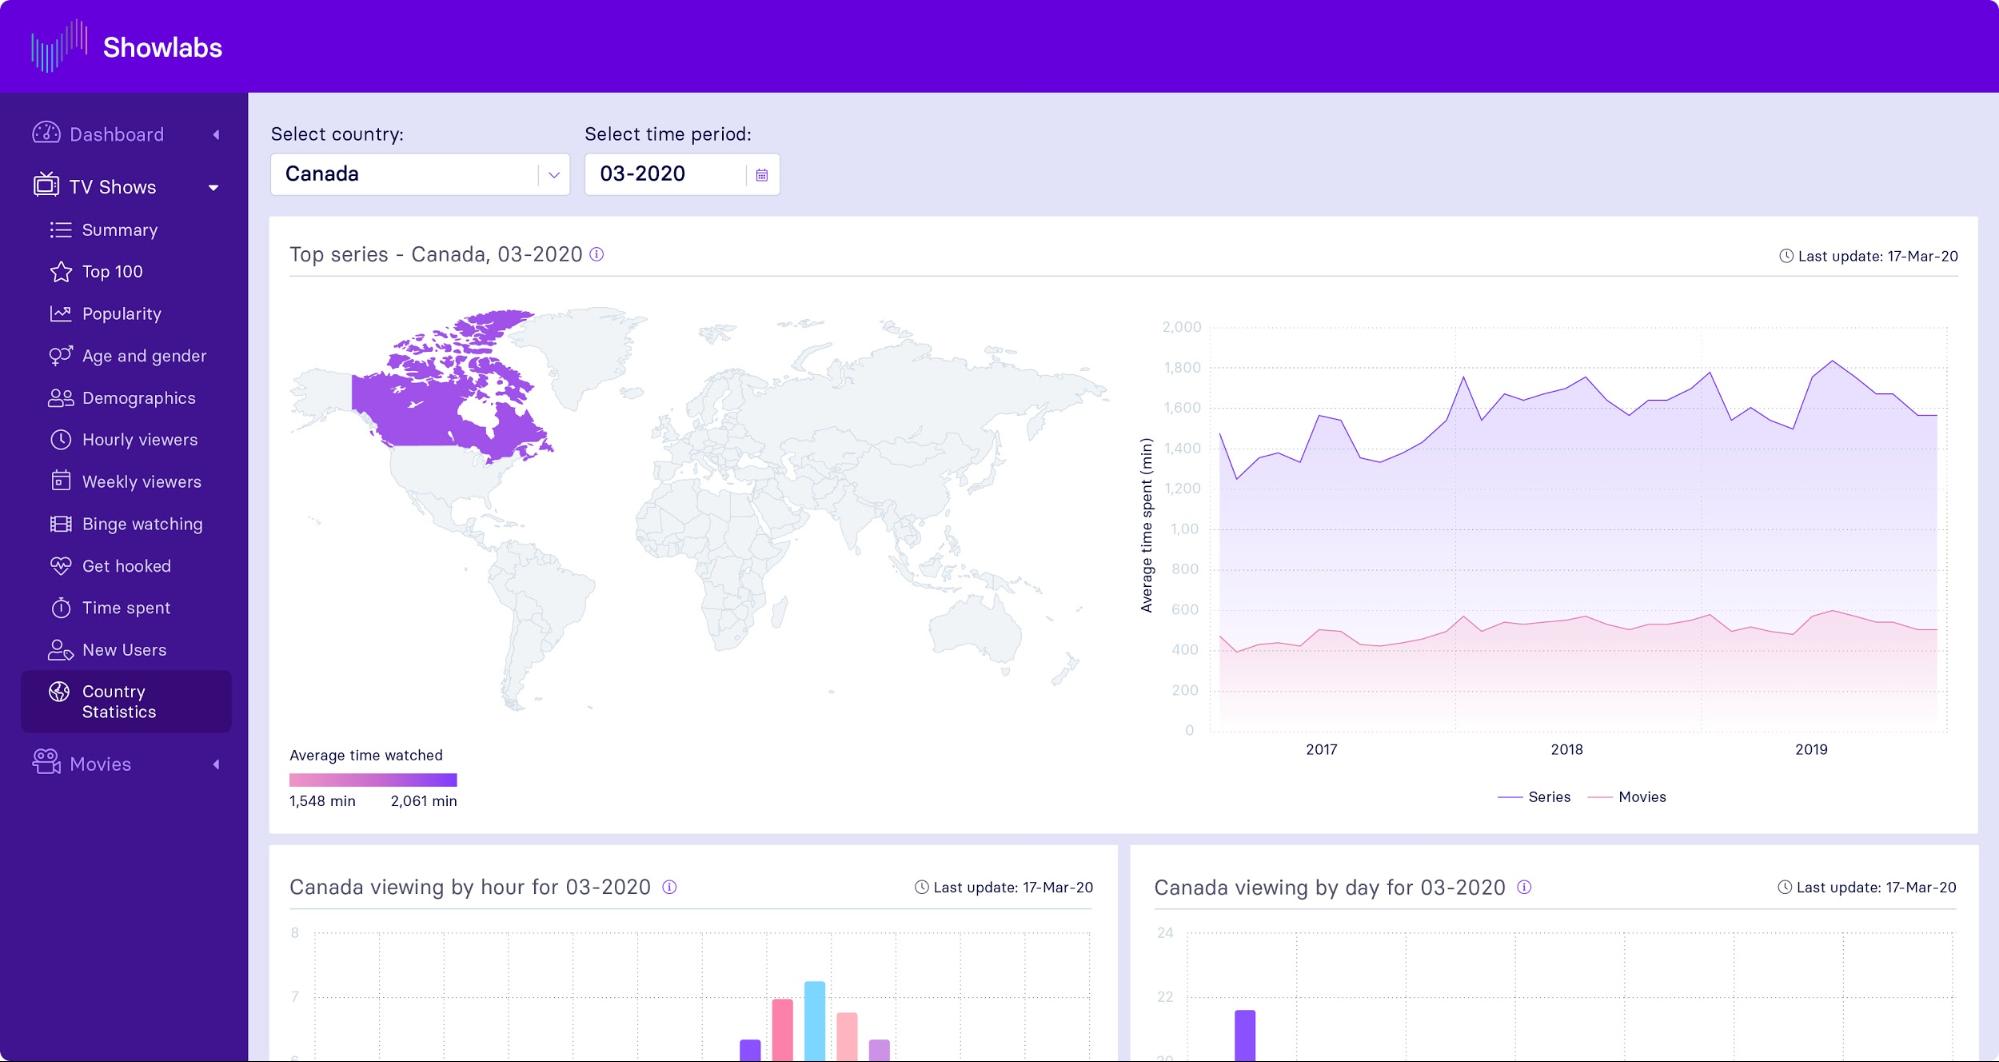Click info icon beside Top series title
1999x1062 pixels.
click(597, 254)
